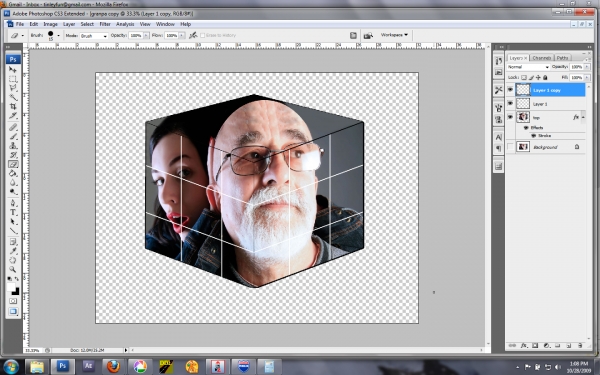Select the Paint Bucket tool
600x375 pixels.
pos(13,173)
